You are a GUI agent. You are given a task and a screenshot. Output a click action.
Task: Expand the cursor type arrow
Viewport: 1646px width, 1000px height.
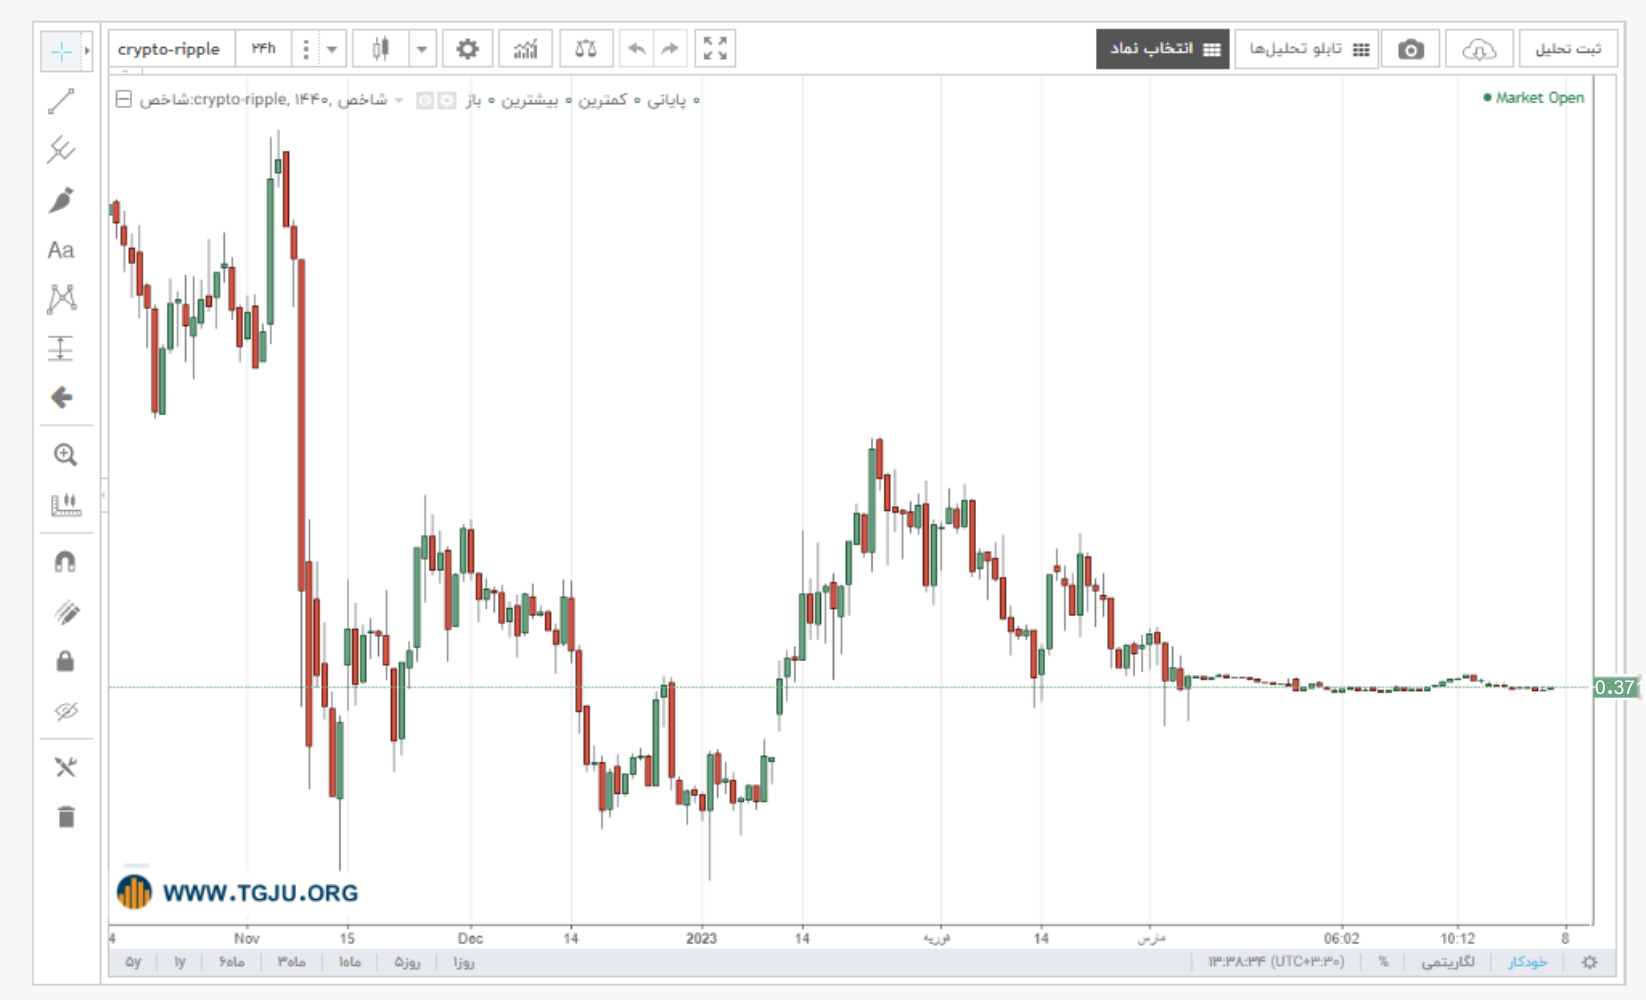coord(88,50)
